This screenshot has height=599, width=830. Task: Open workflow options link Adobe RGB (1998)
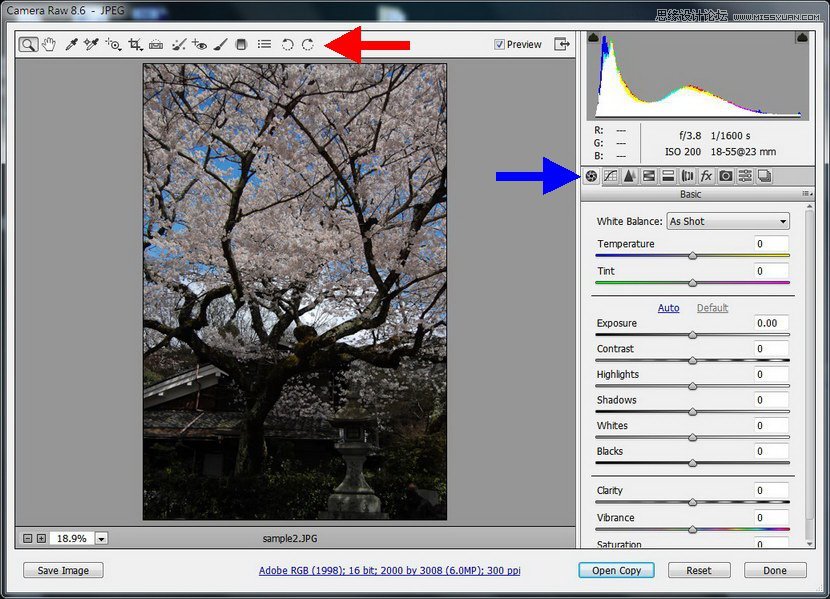[x=390, y=570]
